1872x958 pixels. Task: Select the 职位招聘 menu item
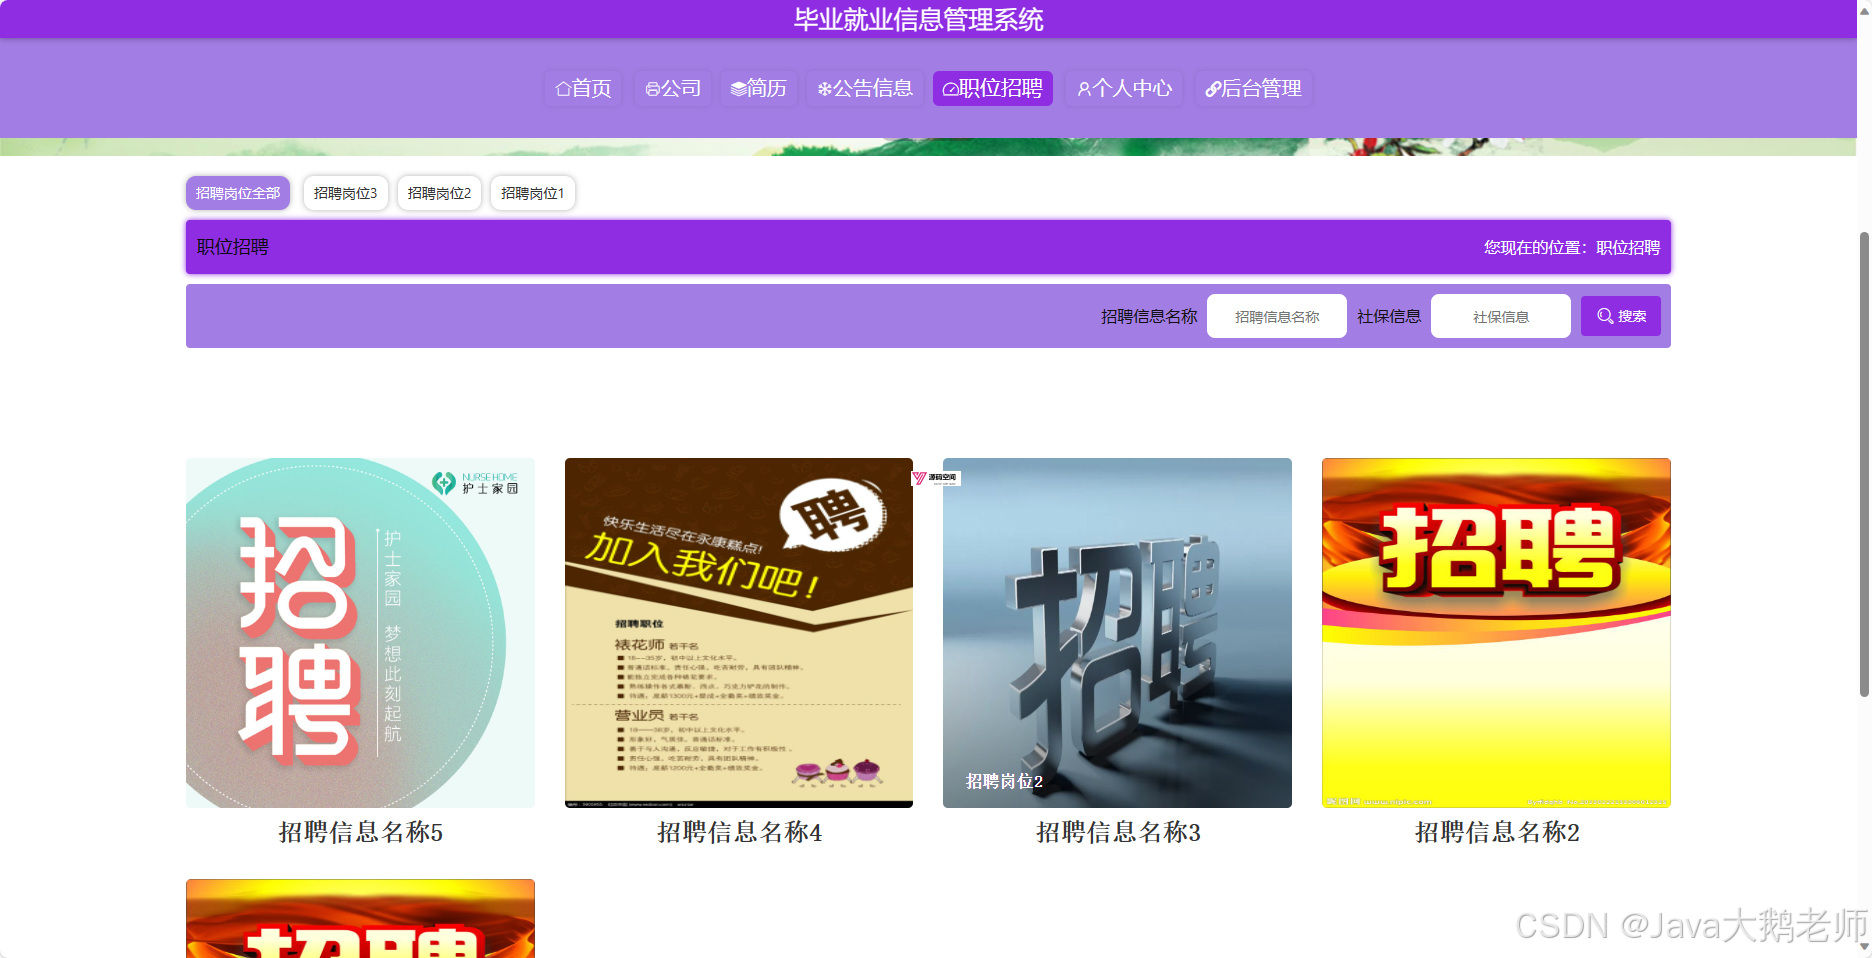pos(993,88)
